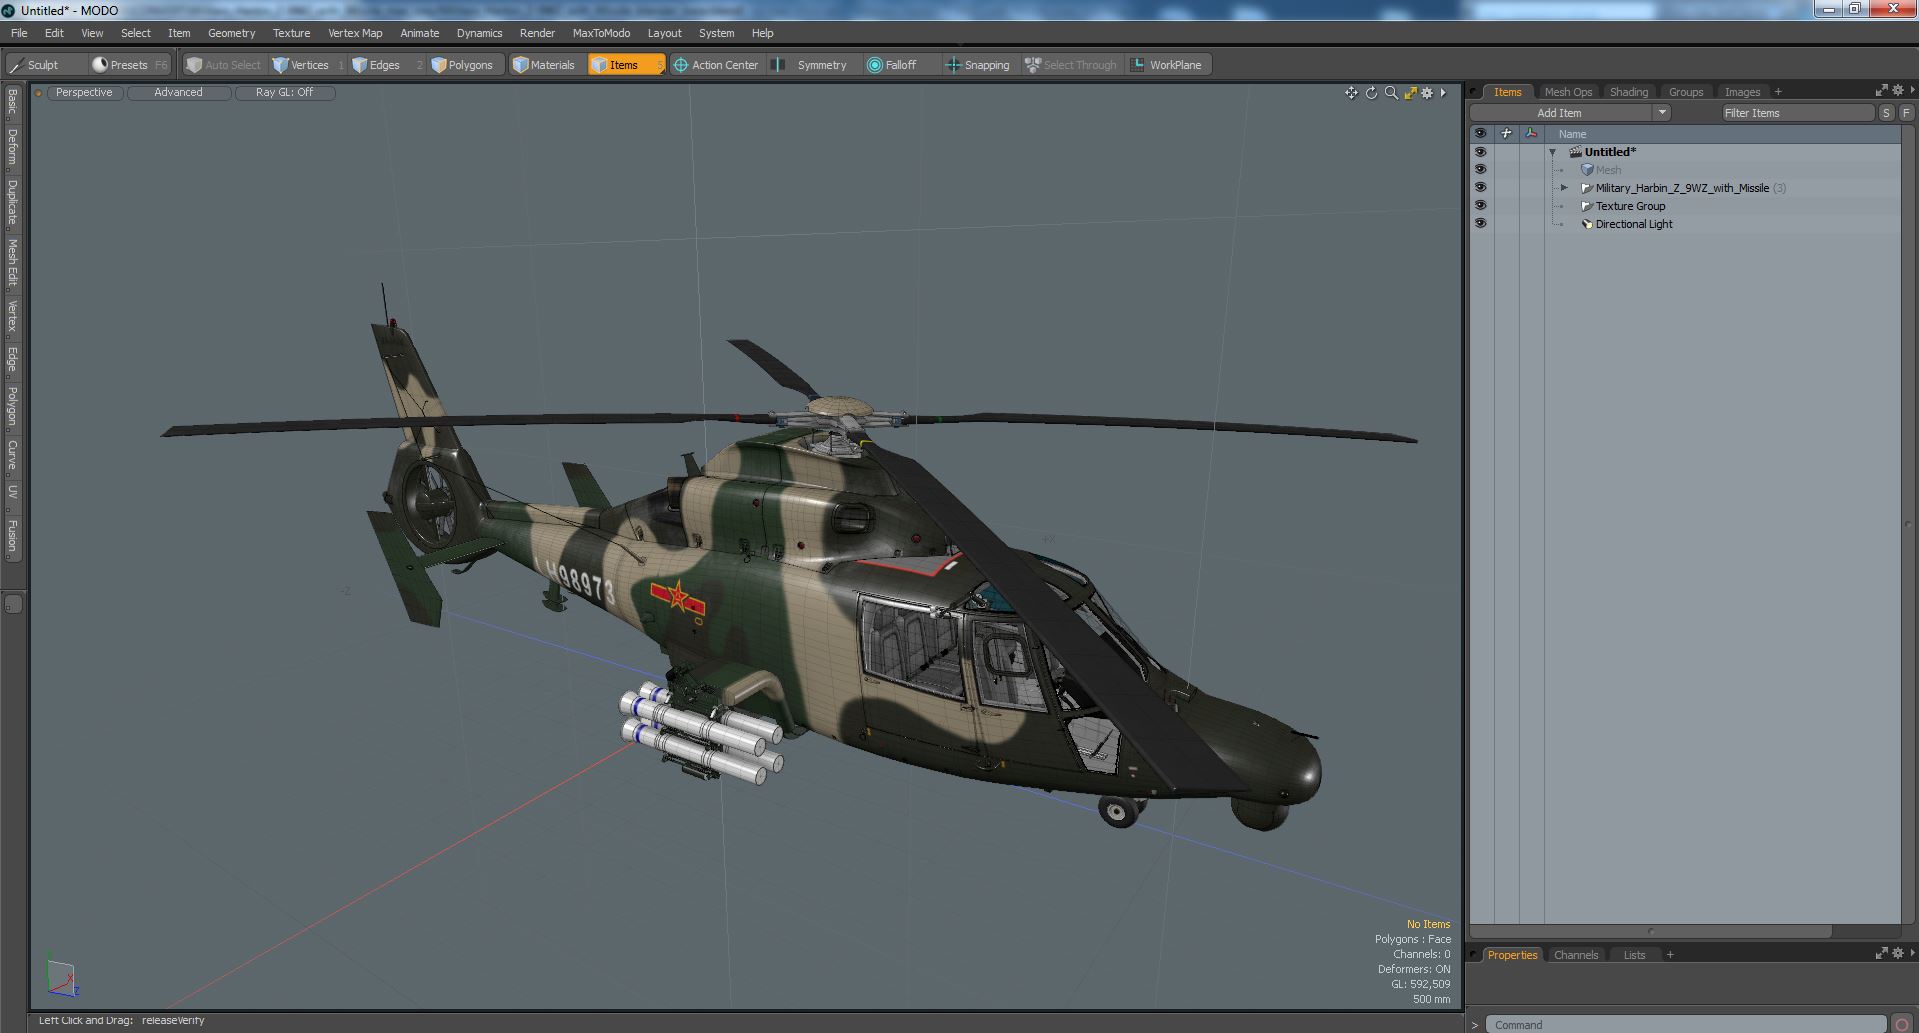Click the Untitled scene clapboard icon

(1575, 152)
